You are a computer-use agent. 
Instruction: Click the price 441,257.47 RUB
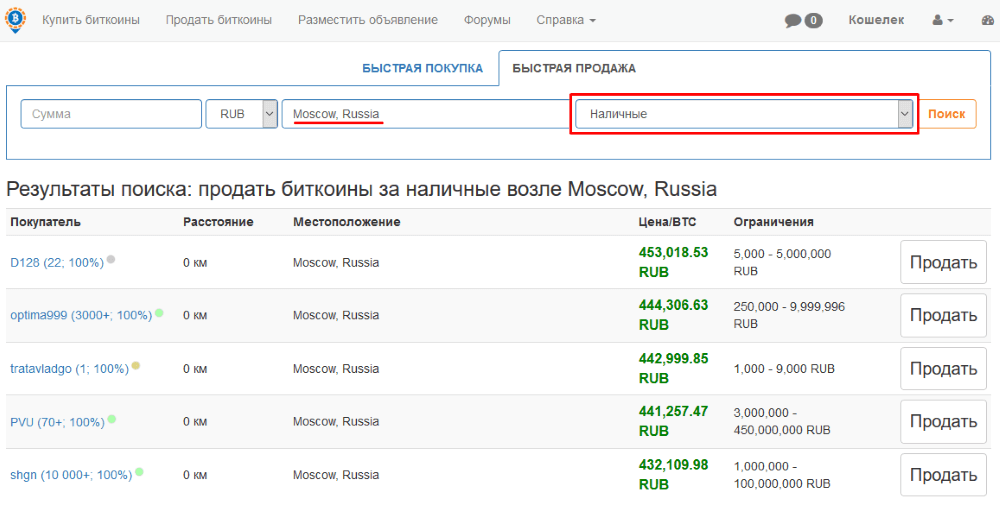pos(673,421)
